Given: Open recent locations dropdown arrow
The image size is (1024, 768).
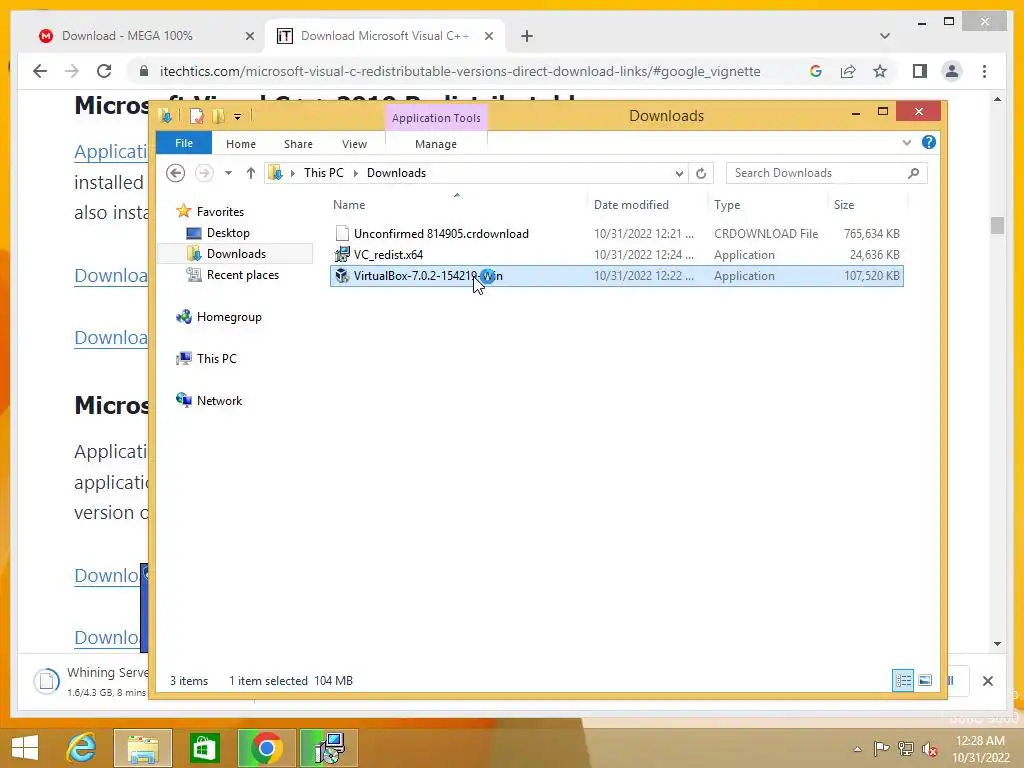Looking at the screenshot, I should (x=228, y=173).
